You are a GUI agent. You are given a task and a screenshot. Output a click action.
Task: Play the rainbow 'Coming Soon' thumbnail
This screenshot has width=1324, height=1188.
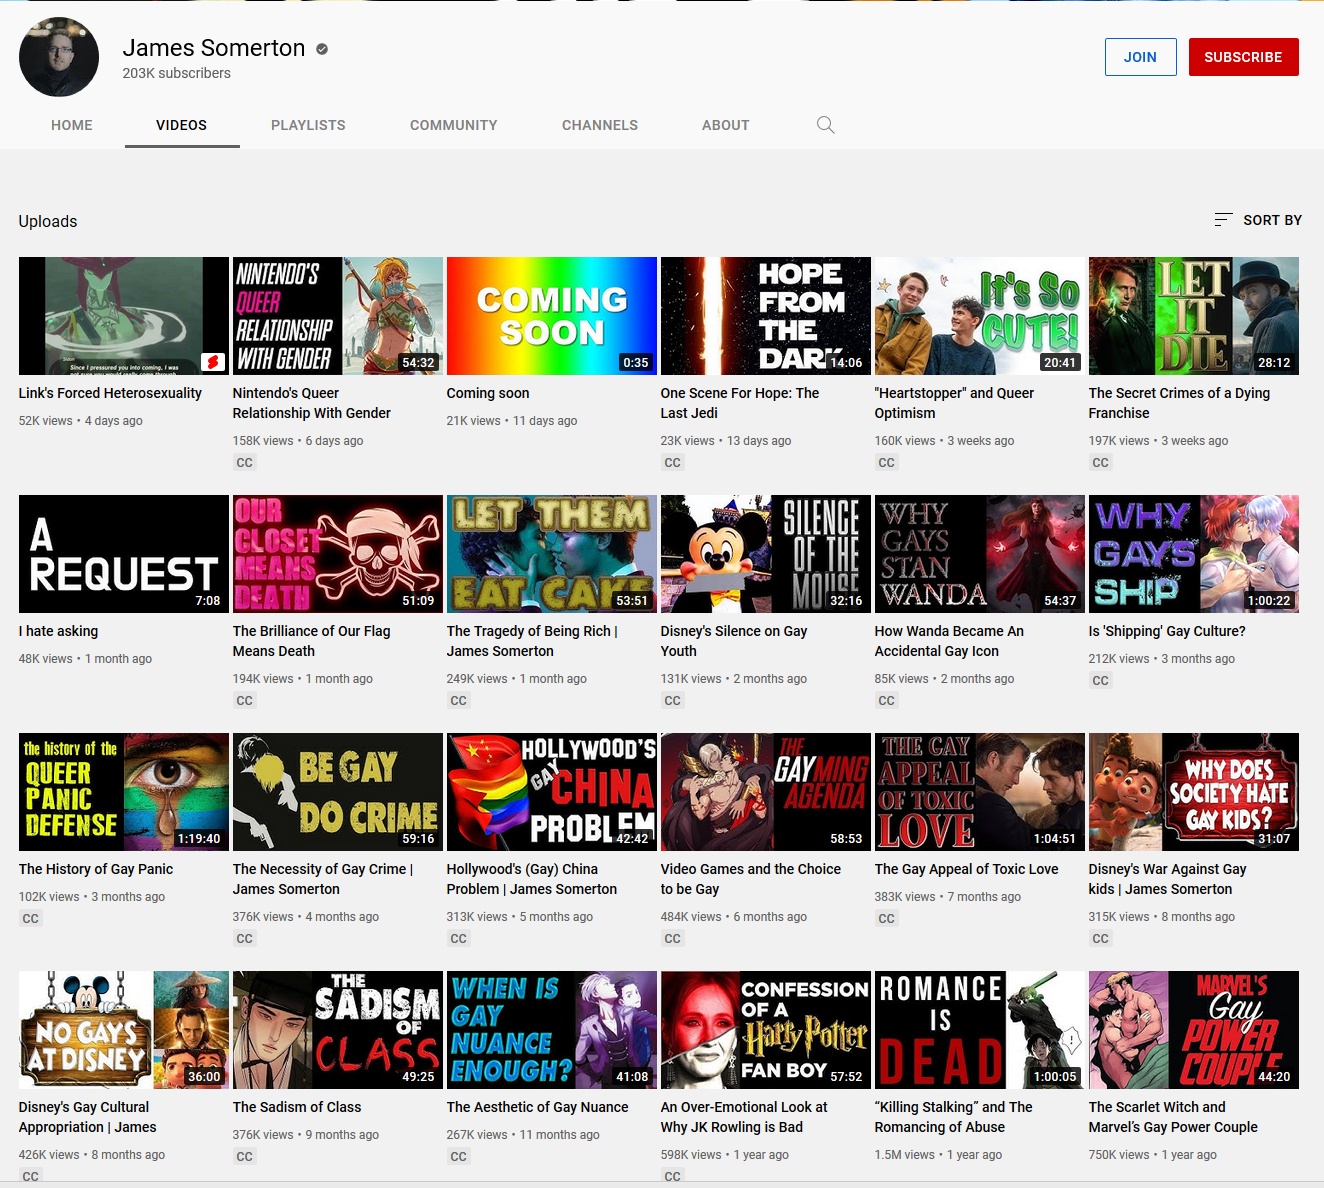pos(552,316)
